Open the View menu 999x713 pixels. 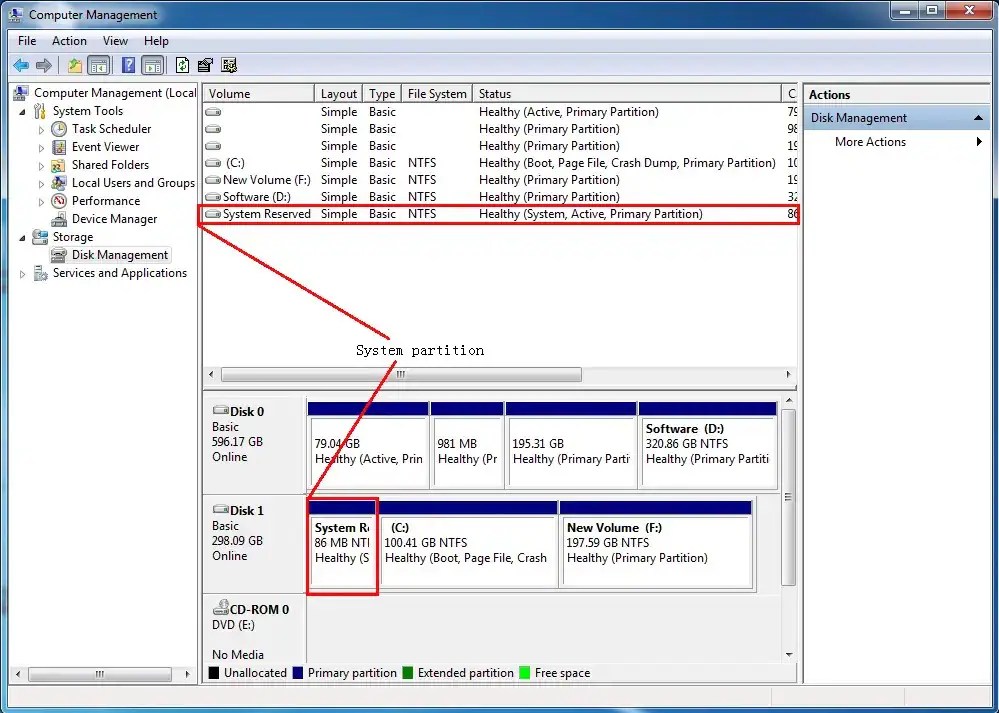[115, 41]
